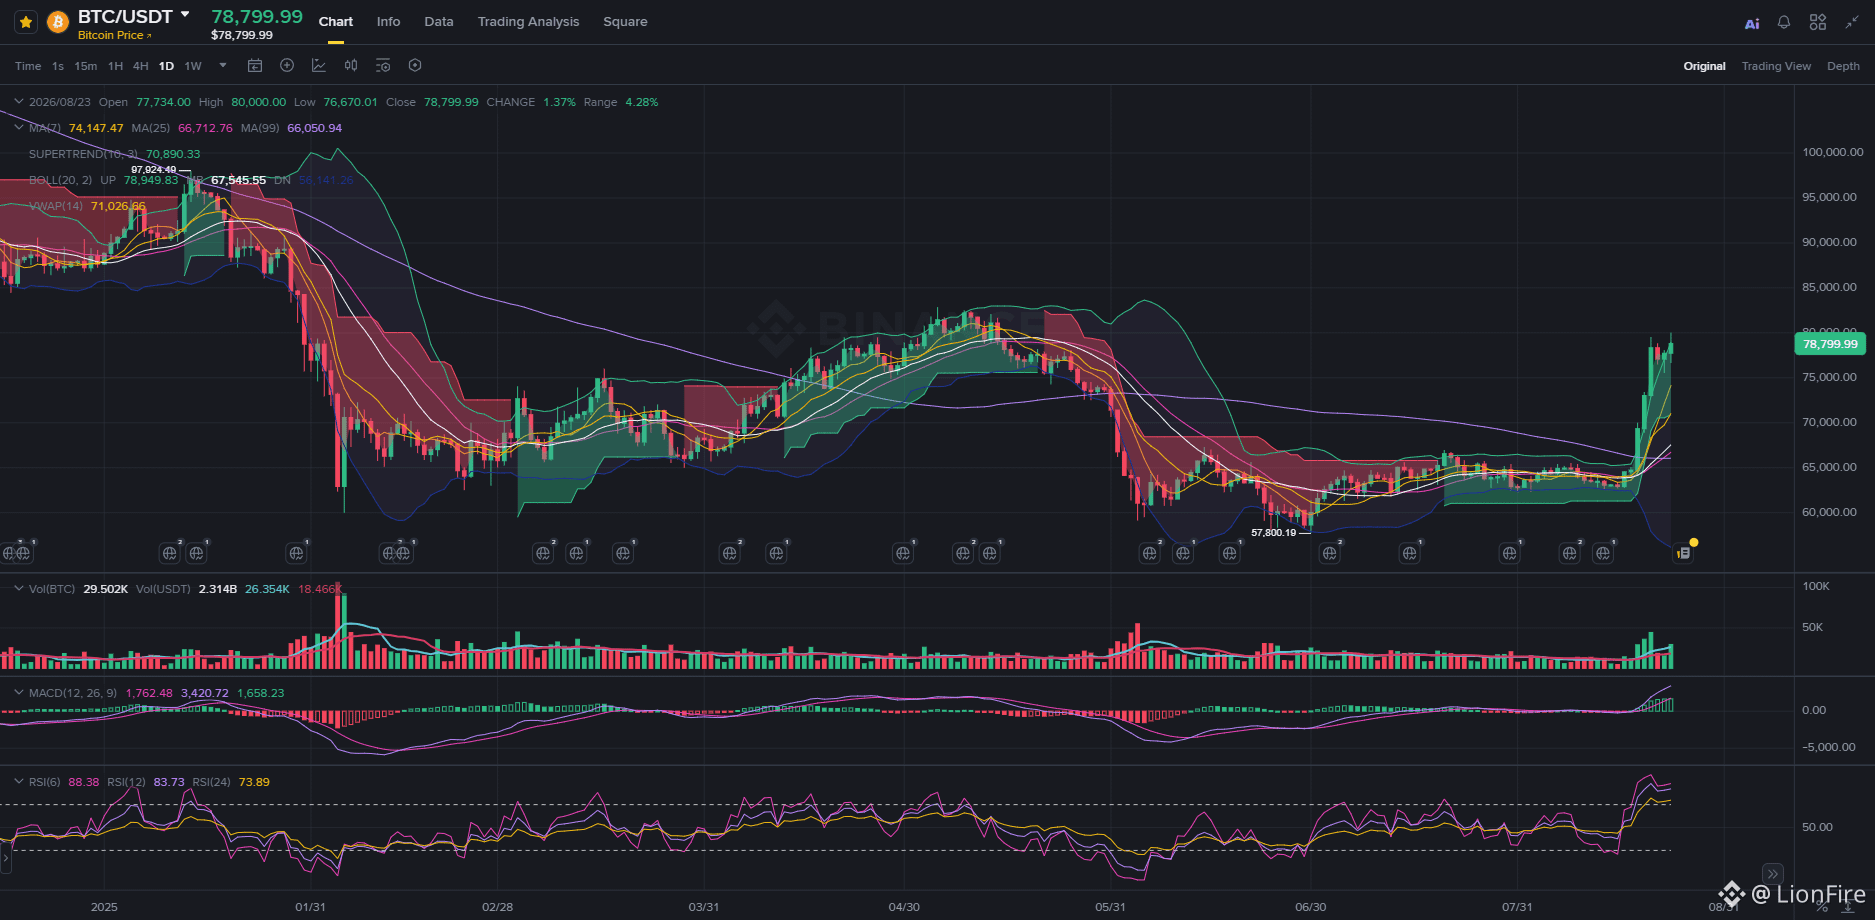
Task: Open price alerts via the bell icon
Action: pyautogui.click(x=1784, y=22)
